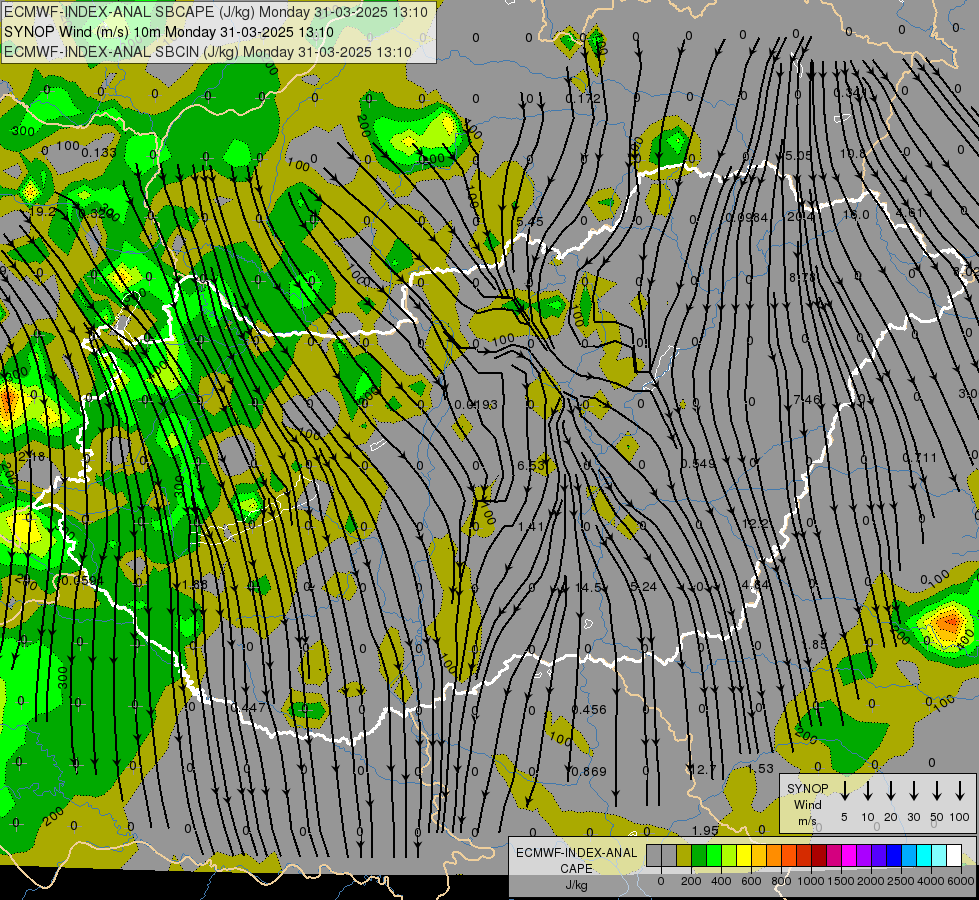Click the 20 m/s wind arrow in SYNOP legend
This screenshot has width=979, height=900.
(891, 790)
